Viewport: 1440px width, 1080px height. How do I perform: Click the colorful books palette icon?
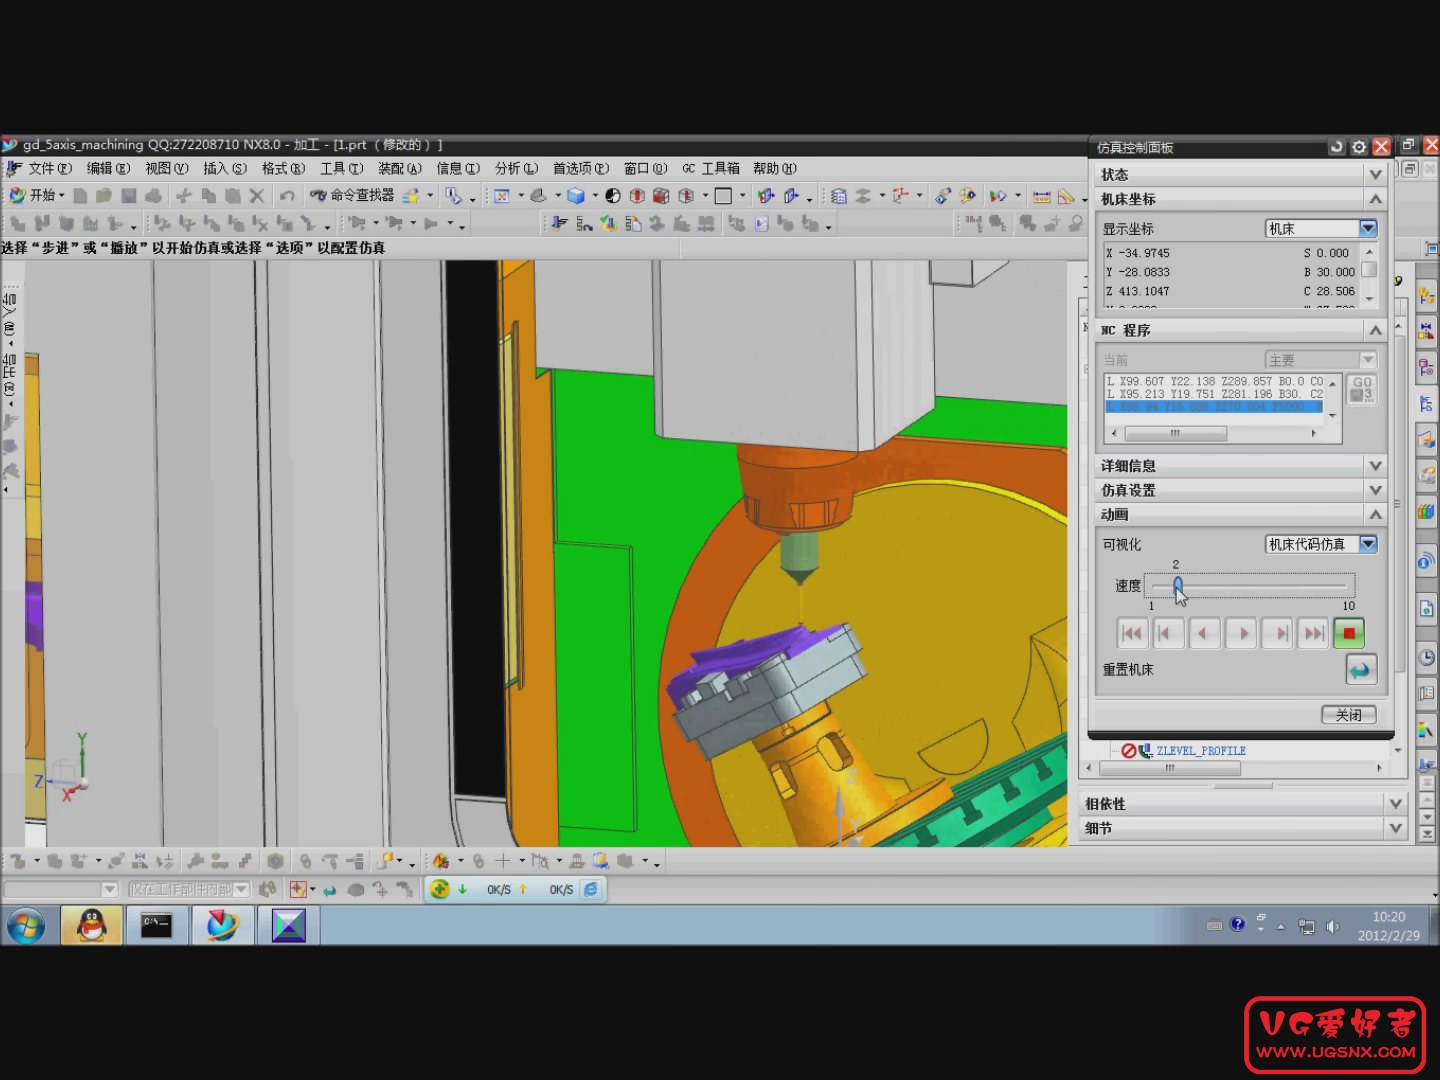(1427, 511)
